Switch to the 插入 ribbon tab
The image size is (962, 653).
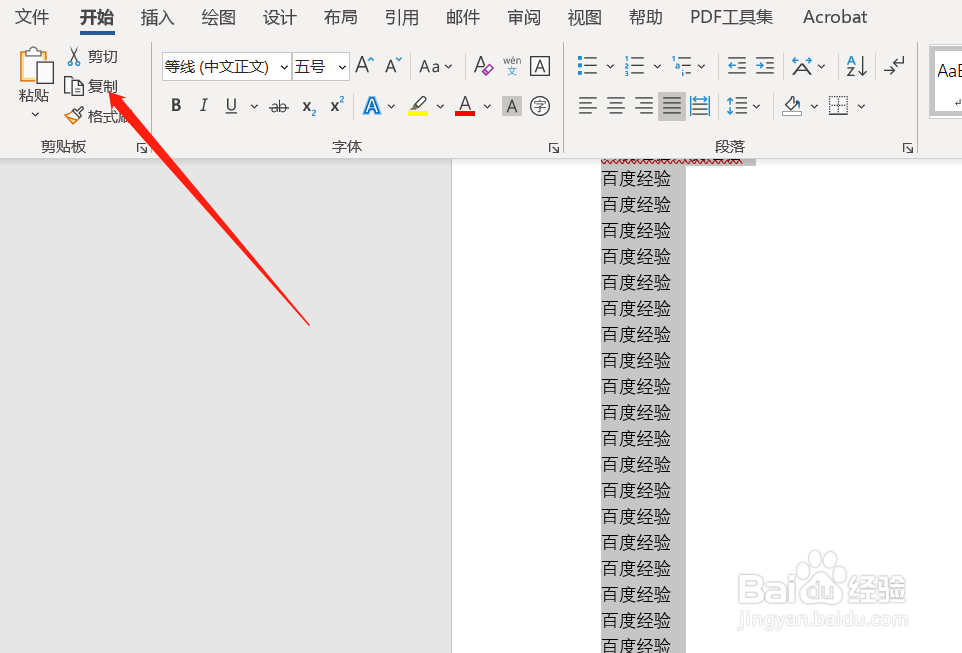tap(157, 17)
